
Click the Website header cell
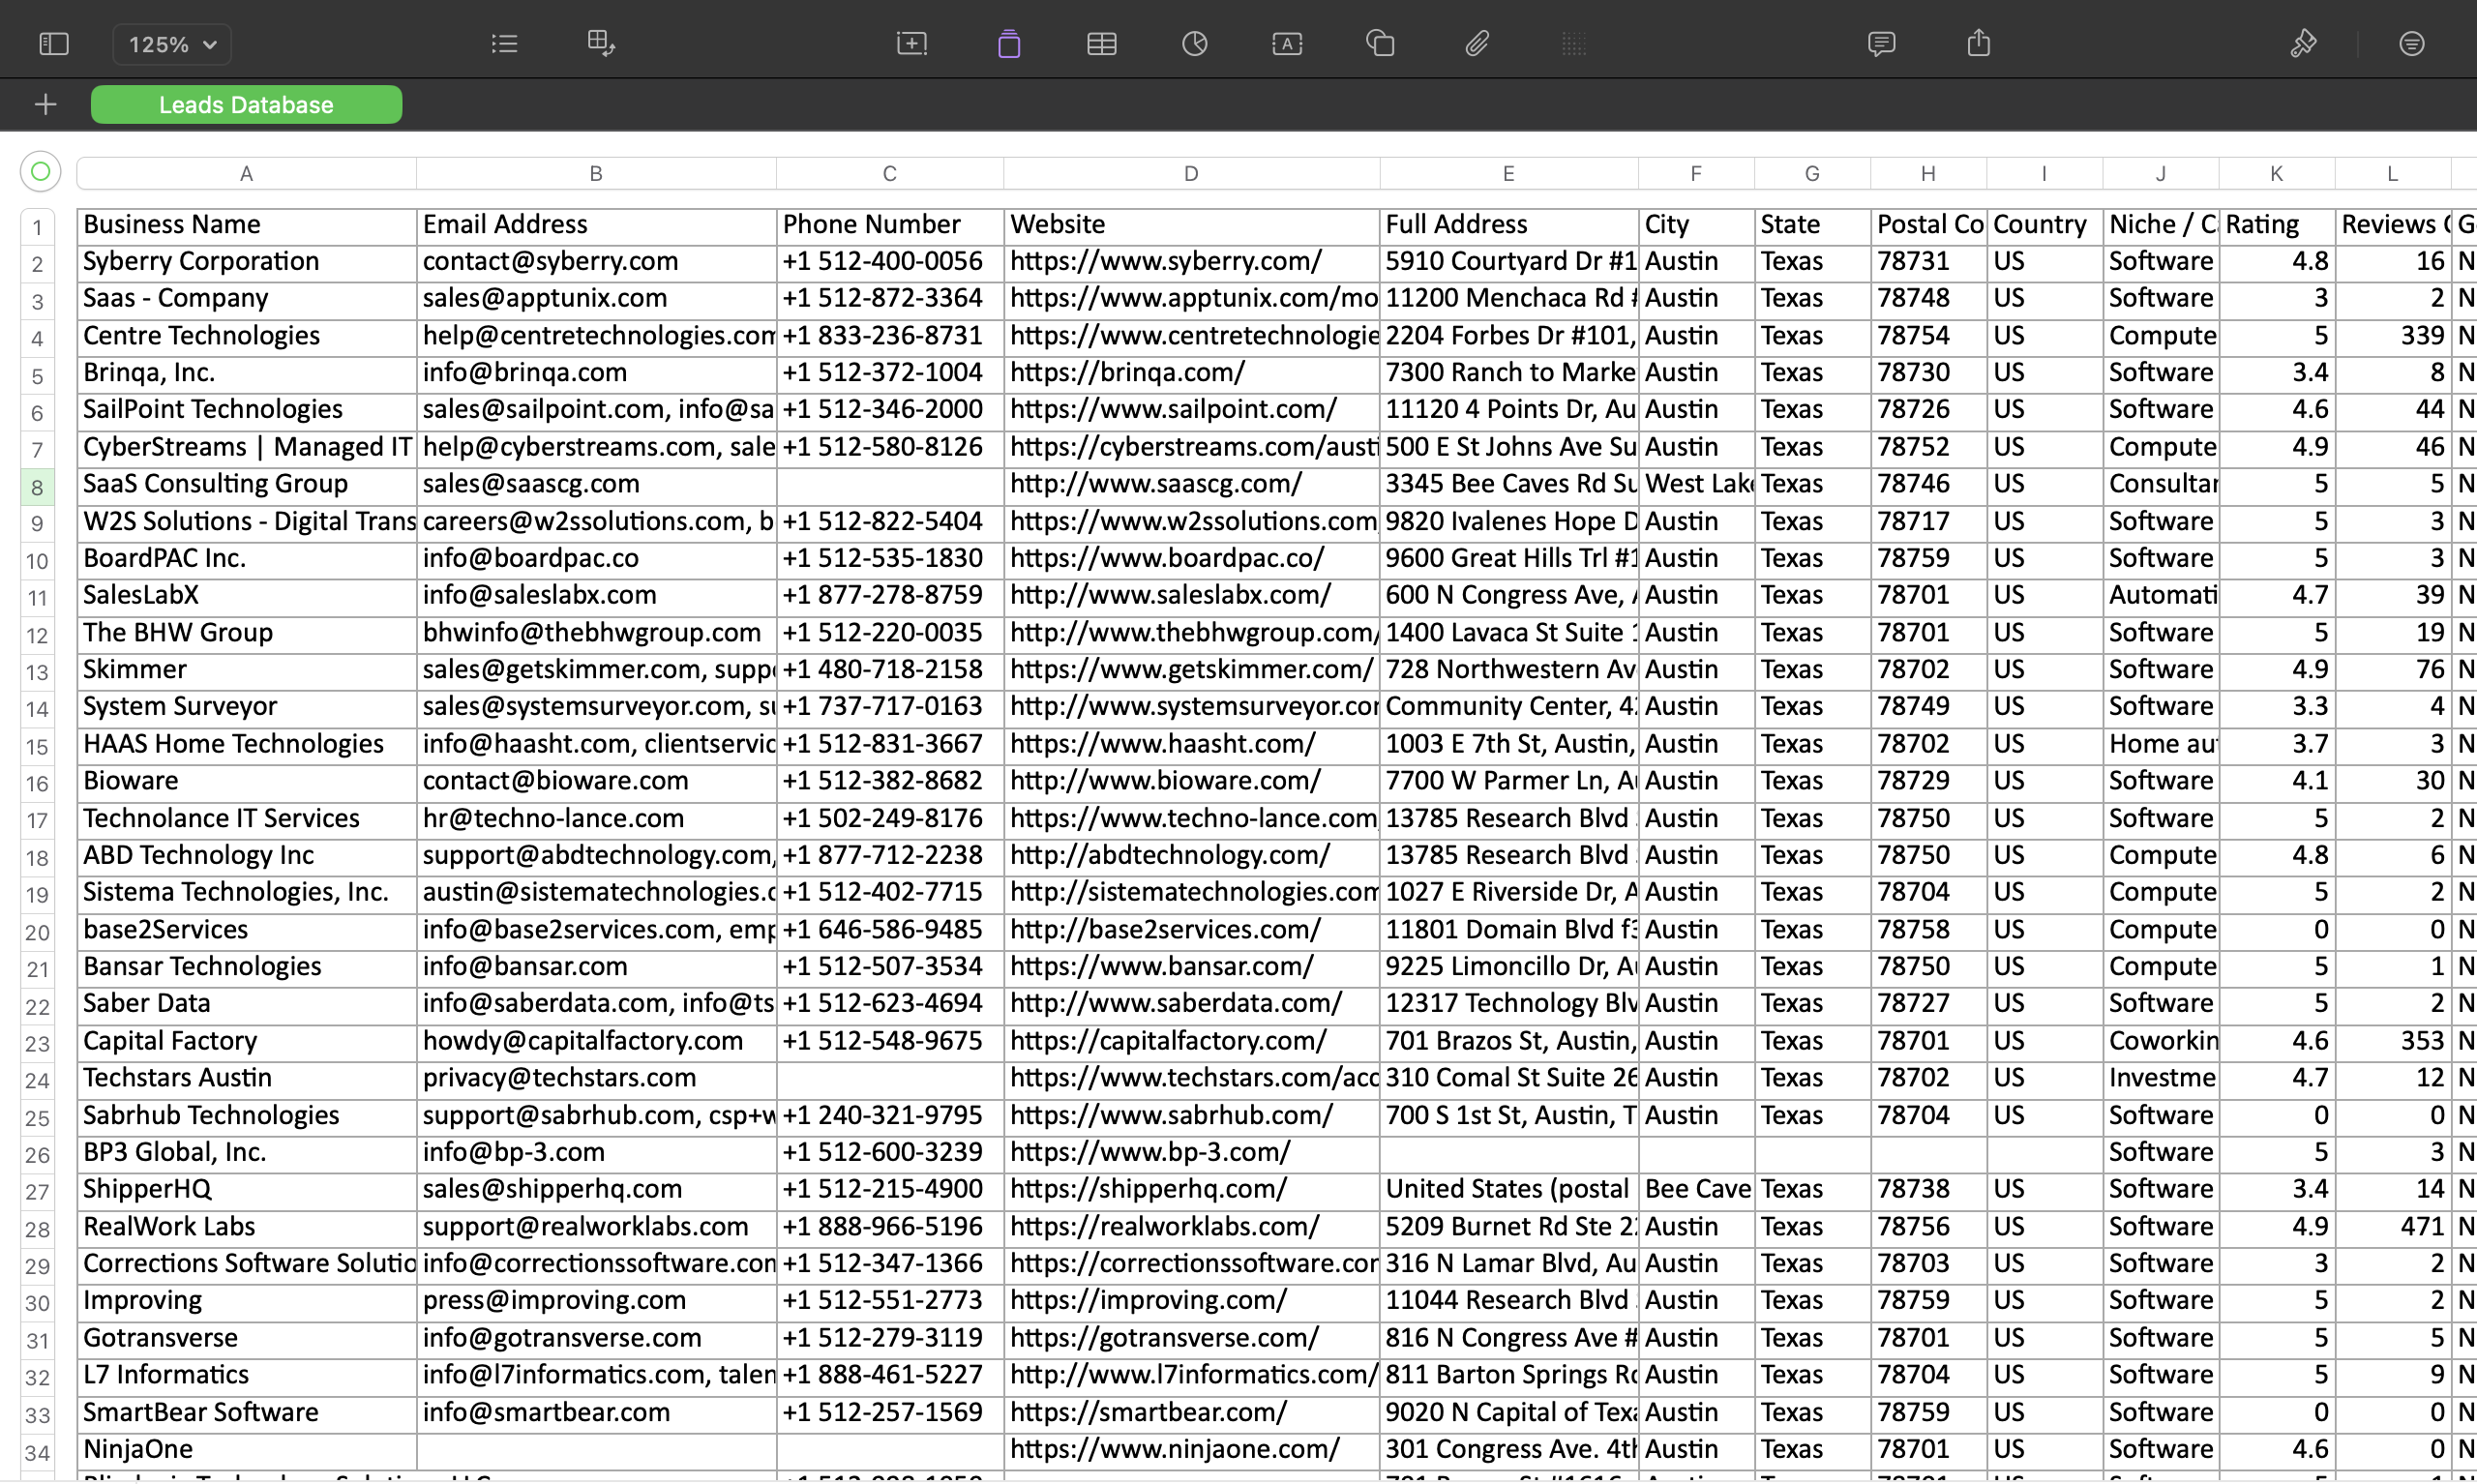1191,225
